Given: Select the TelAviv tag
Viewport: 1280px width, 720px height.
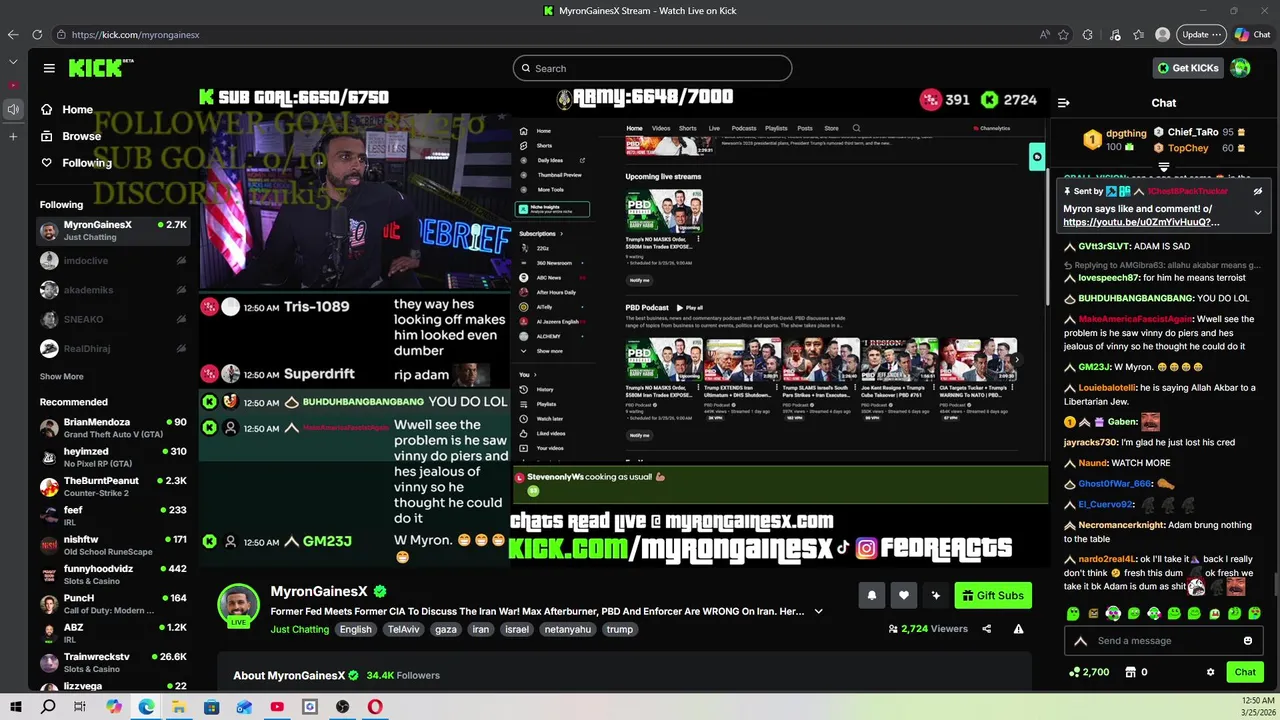Looking at the screenshot, I should [x=404, y=629].
